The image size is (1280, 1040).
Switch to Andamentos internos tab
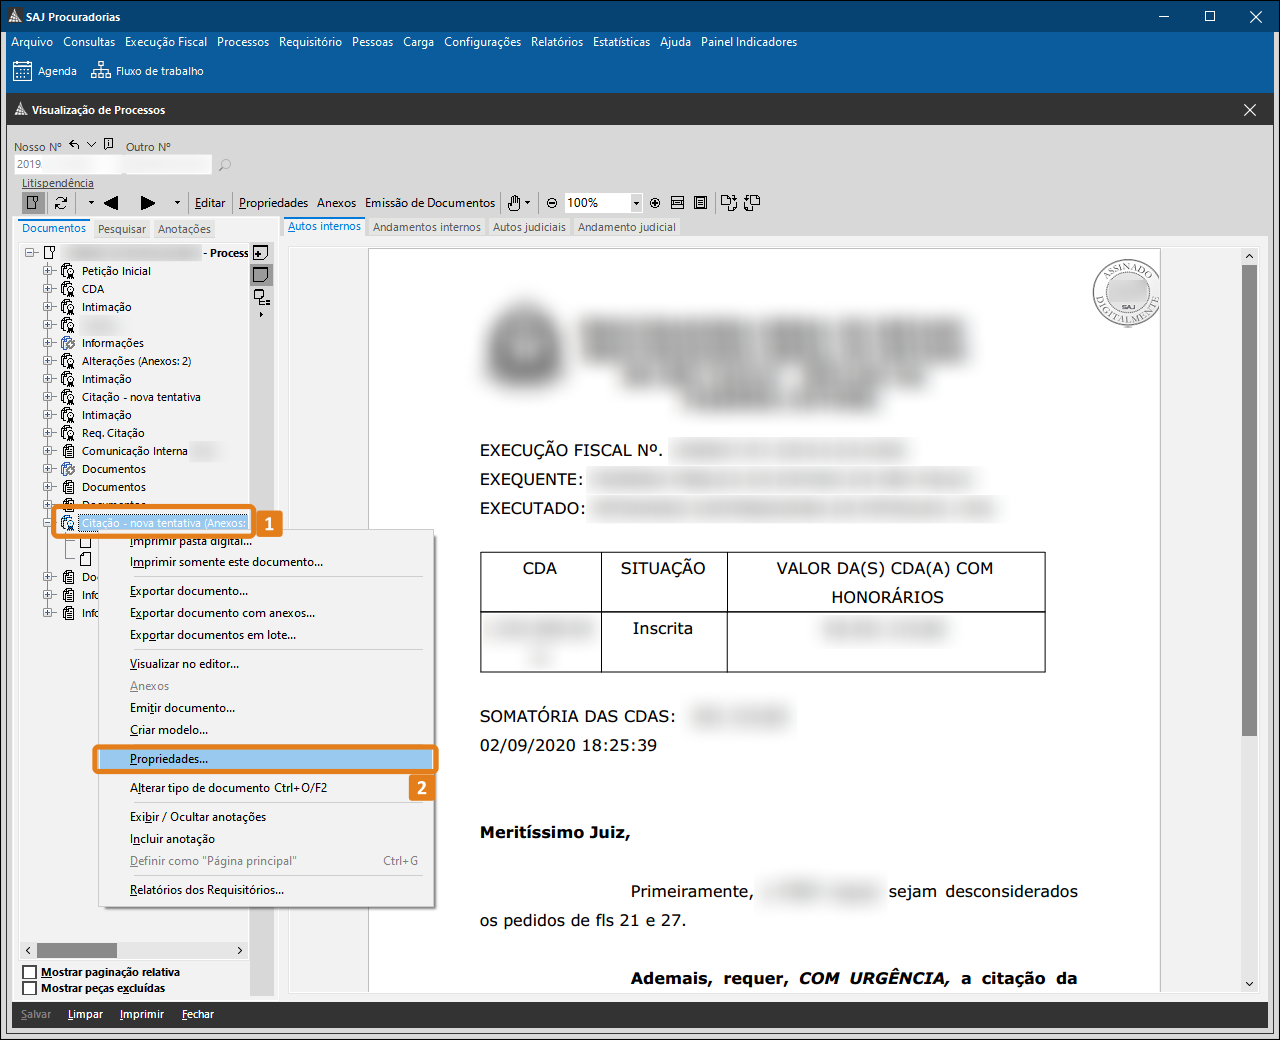[426, 227]
